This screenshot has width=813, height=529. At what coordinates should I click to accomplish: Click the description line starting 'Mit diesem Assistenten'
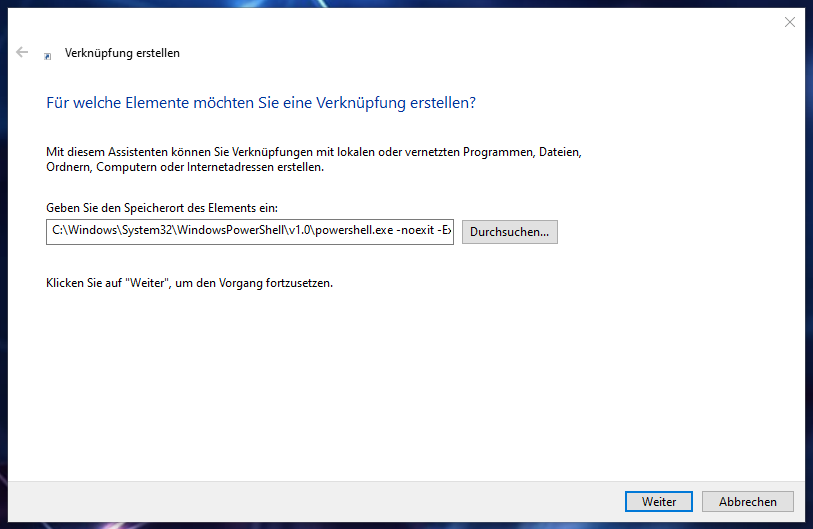[313, 152]
